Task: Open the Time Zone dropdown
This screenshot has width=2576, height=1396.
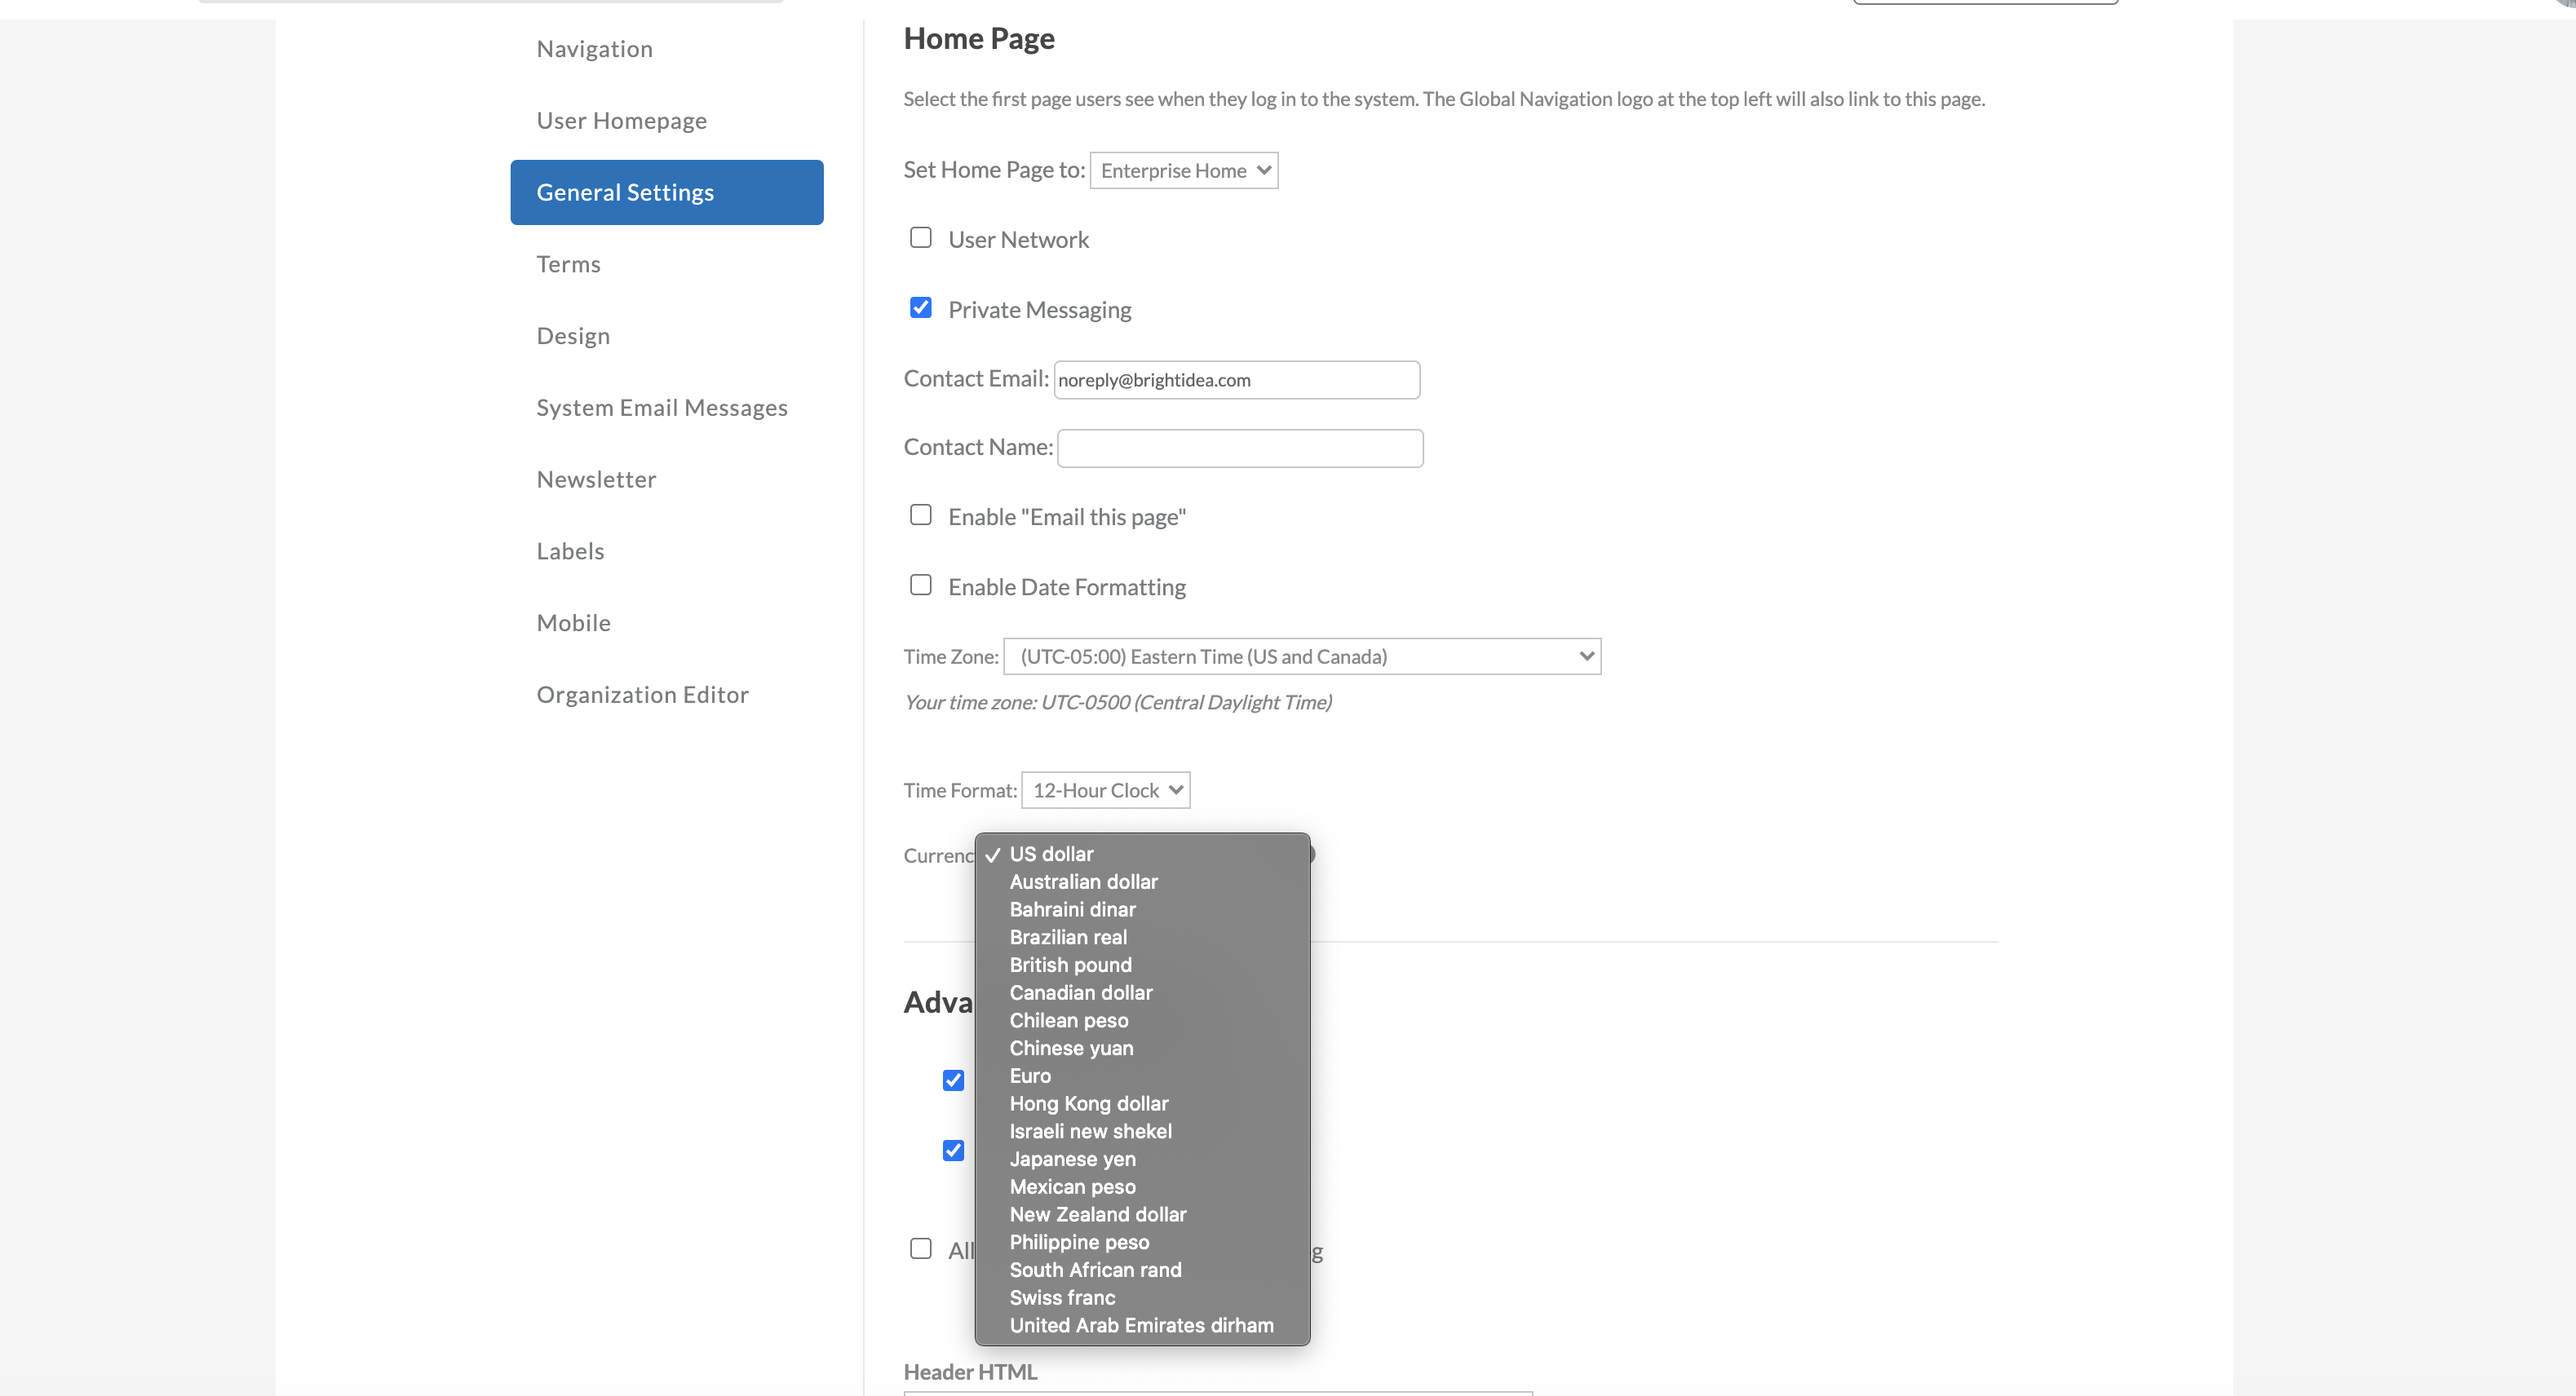Action: click(x=1302, y=656)
